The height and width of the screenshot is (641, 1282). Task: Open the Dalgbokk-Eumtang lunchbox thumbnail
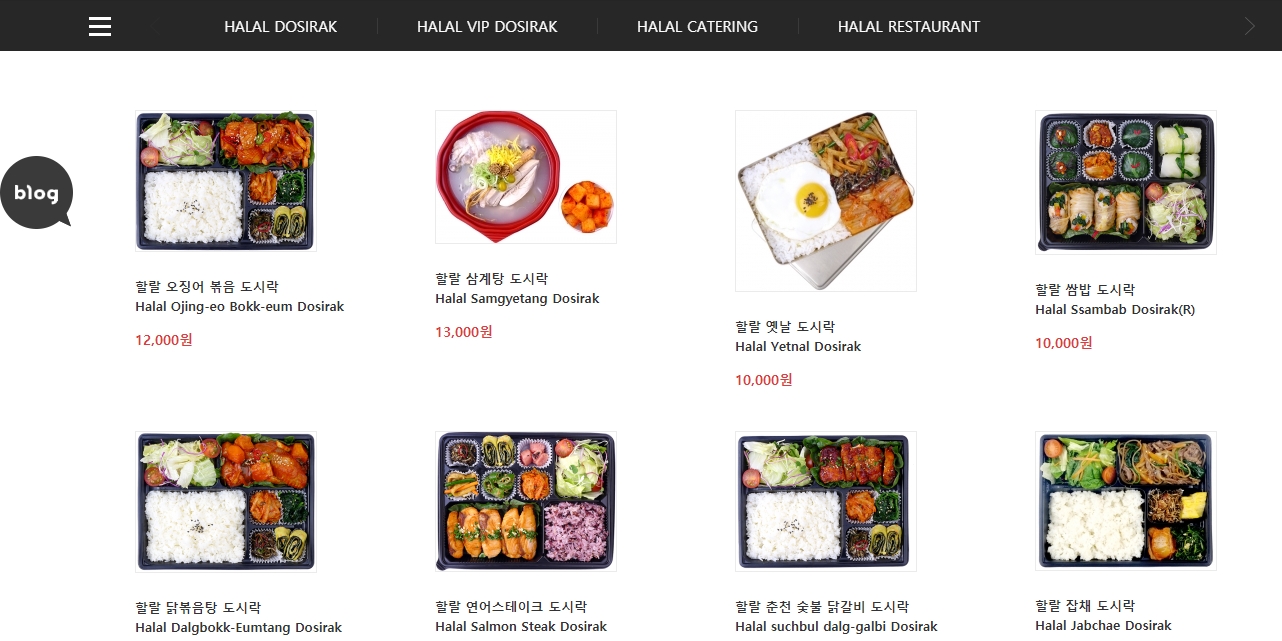click(x=226, y=502)
